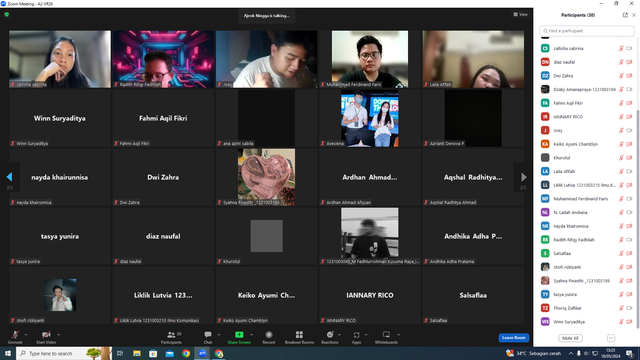Screen dimensions: 640x360
Task: Click the Windows taskbar search box
Action: 64,353
